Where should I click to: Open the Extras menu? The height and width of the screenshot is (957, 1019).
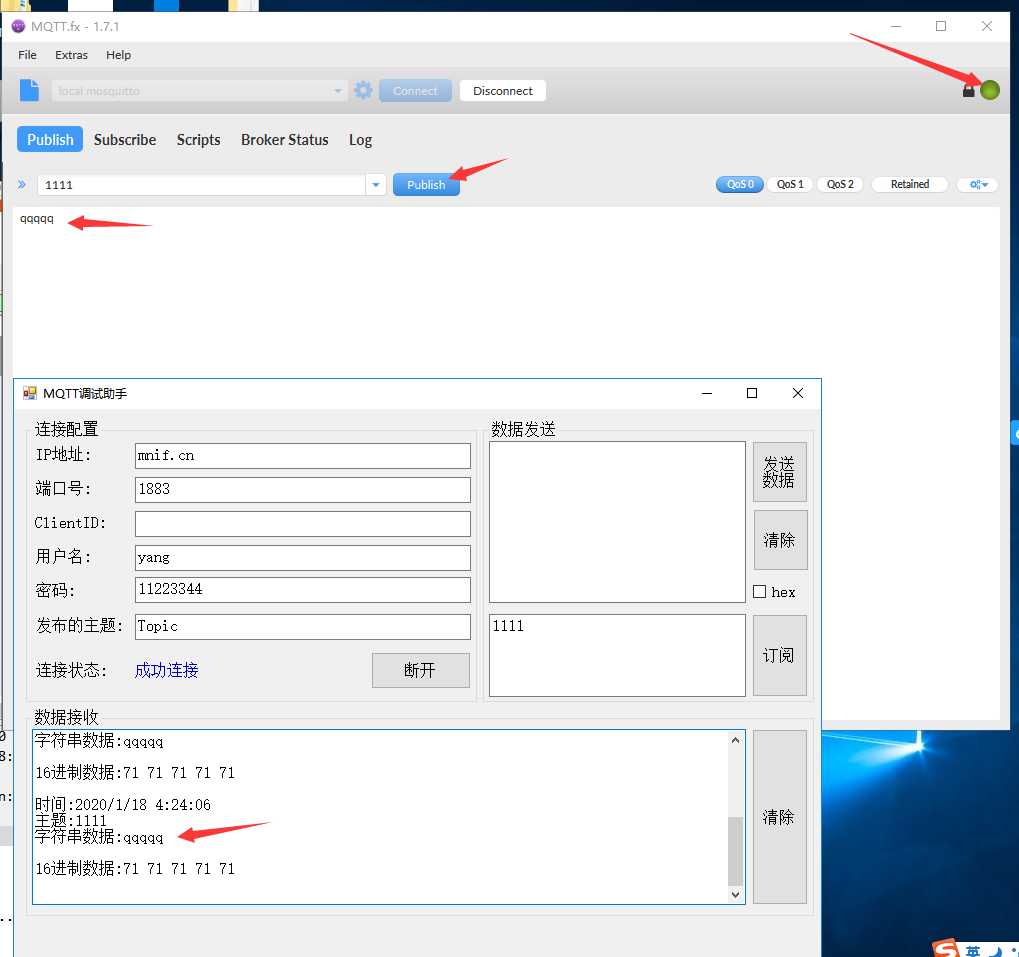click(x=71, y=55)
